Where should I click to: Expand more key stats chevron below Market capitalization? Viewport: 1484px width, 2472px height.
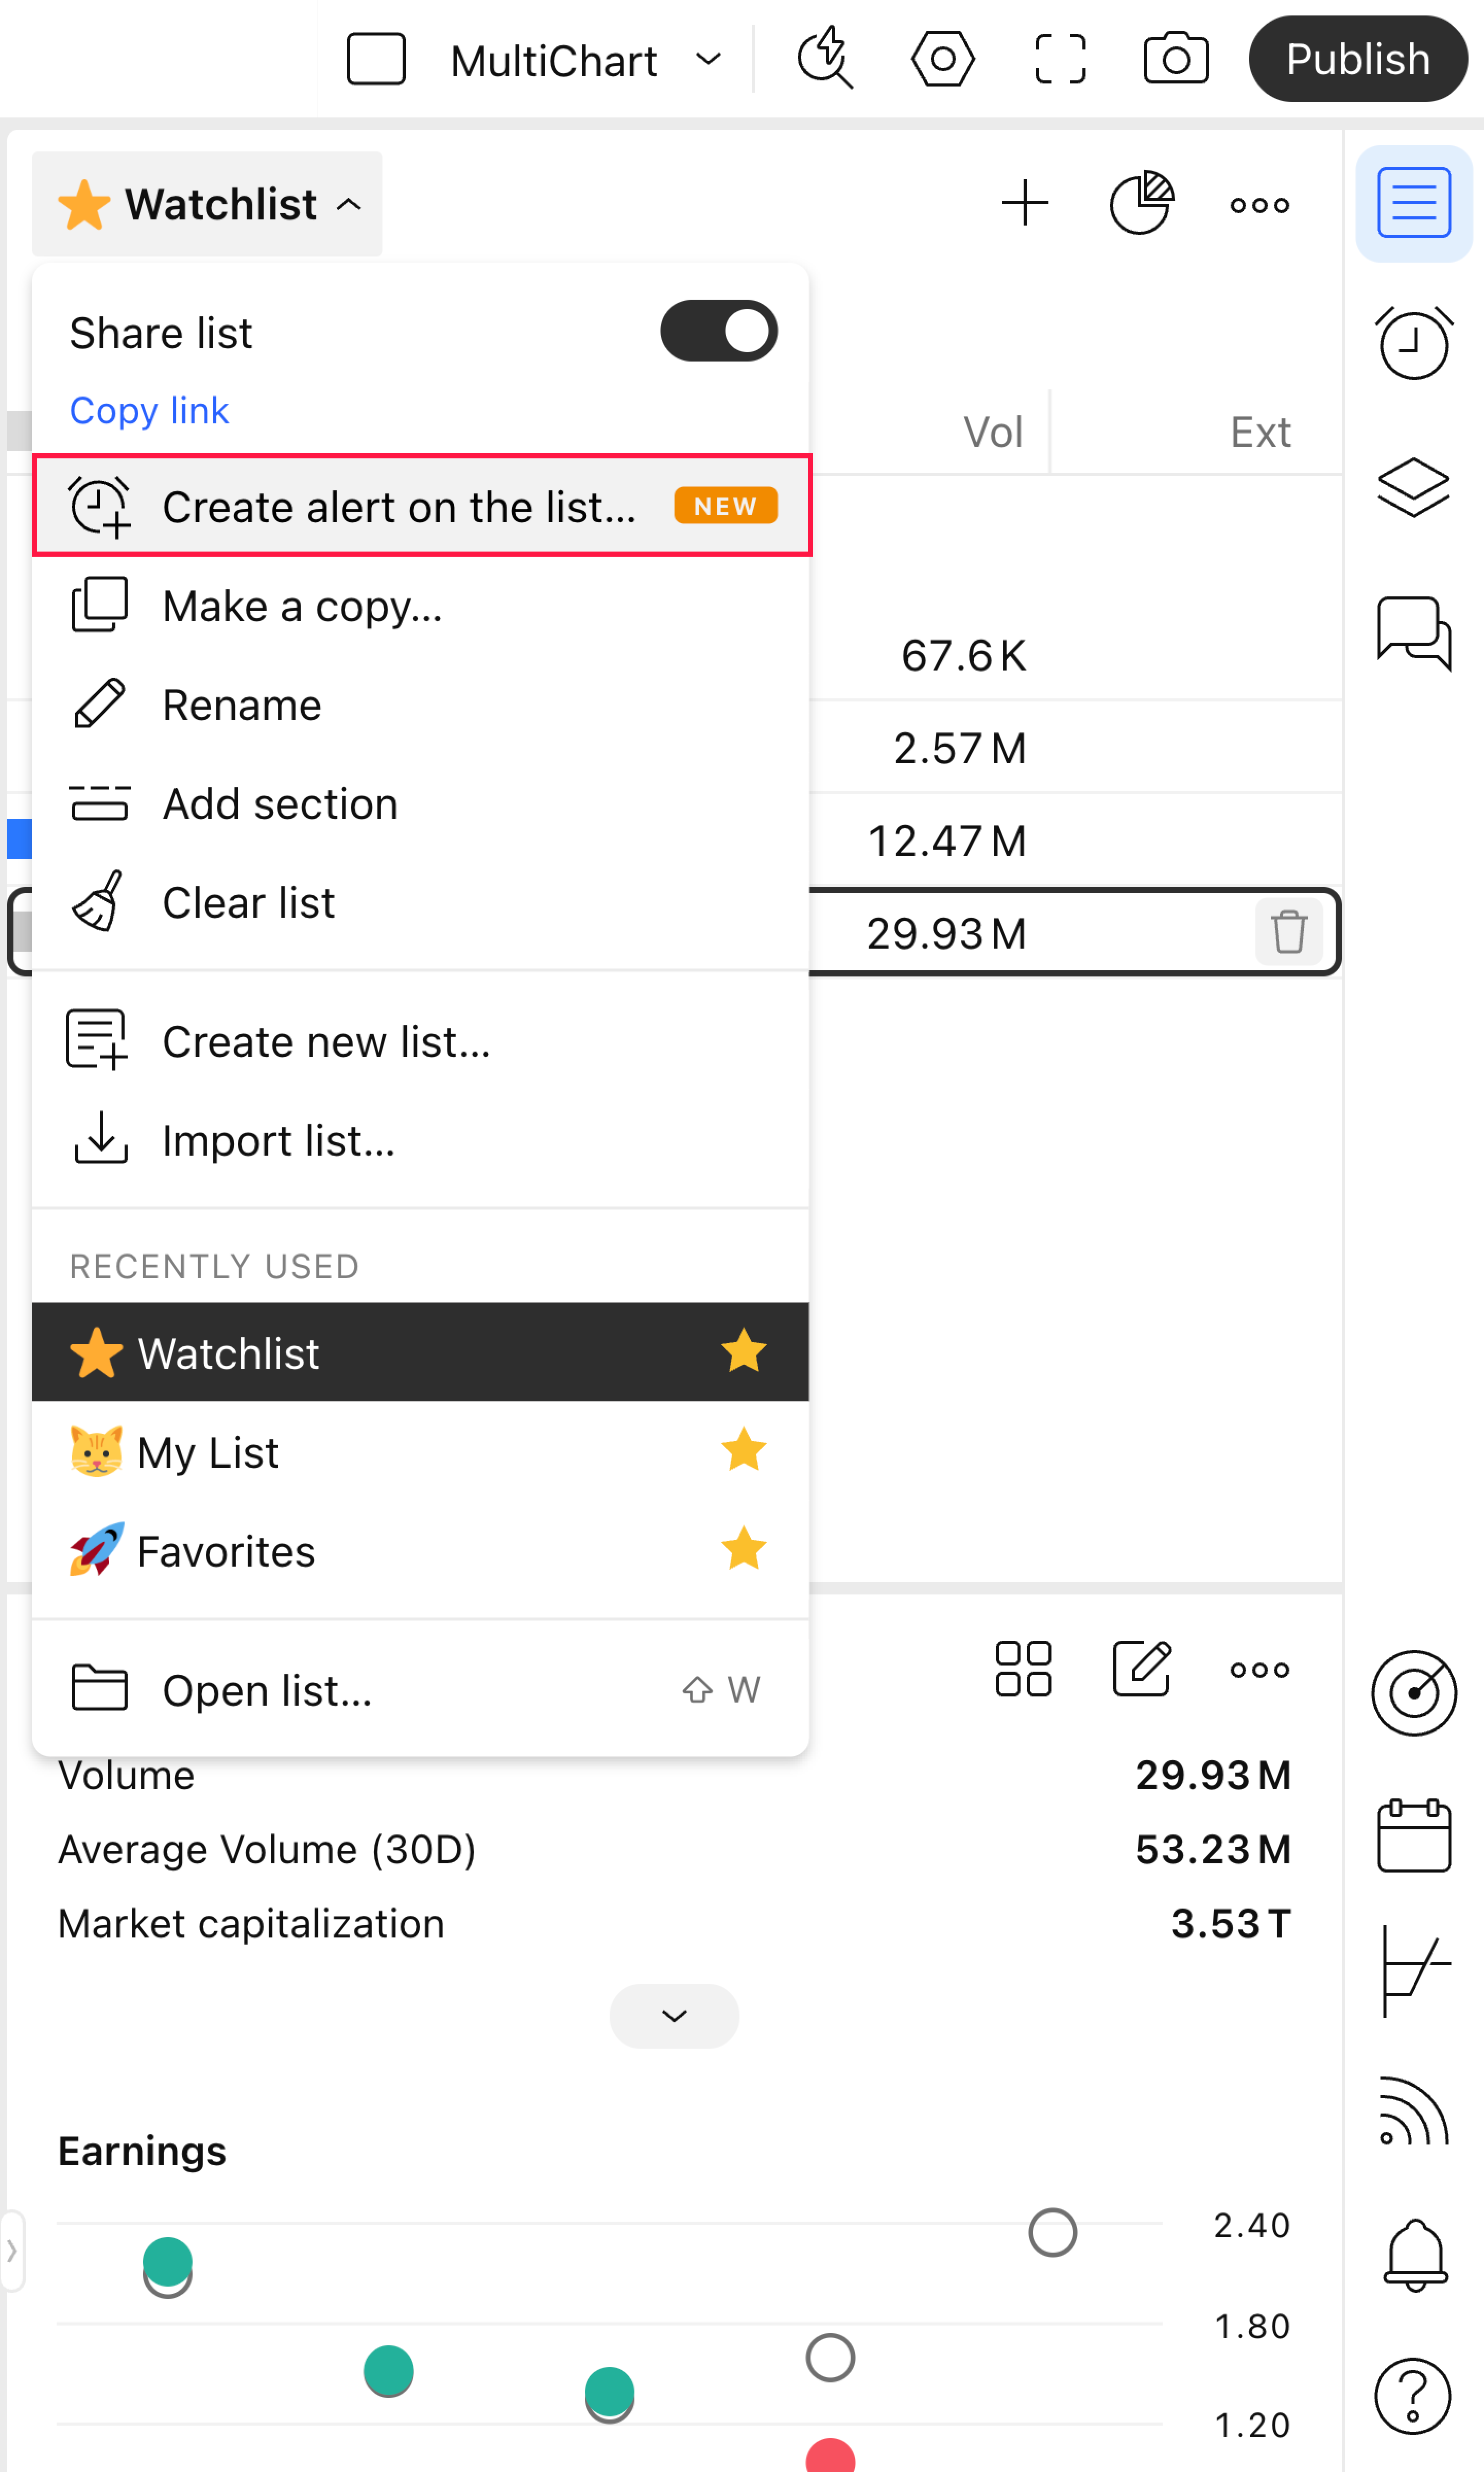point(674,2015)
